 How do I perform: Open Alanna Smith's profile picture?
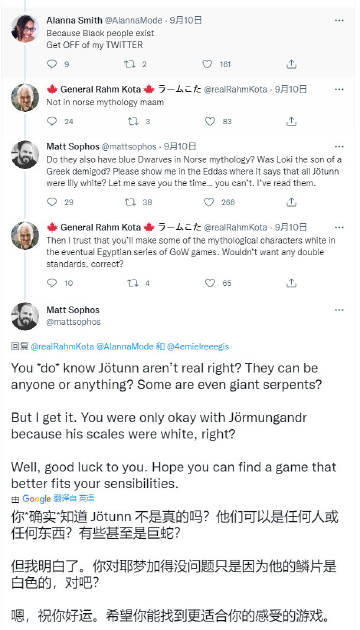(25, 29)
